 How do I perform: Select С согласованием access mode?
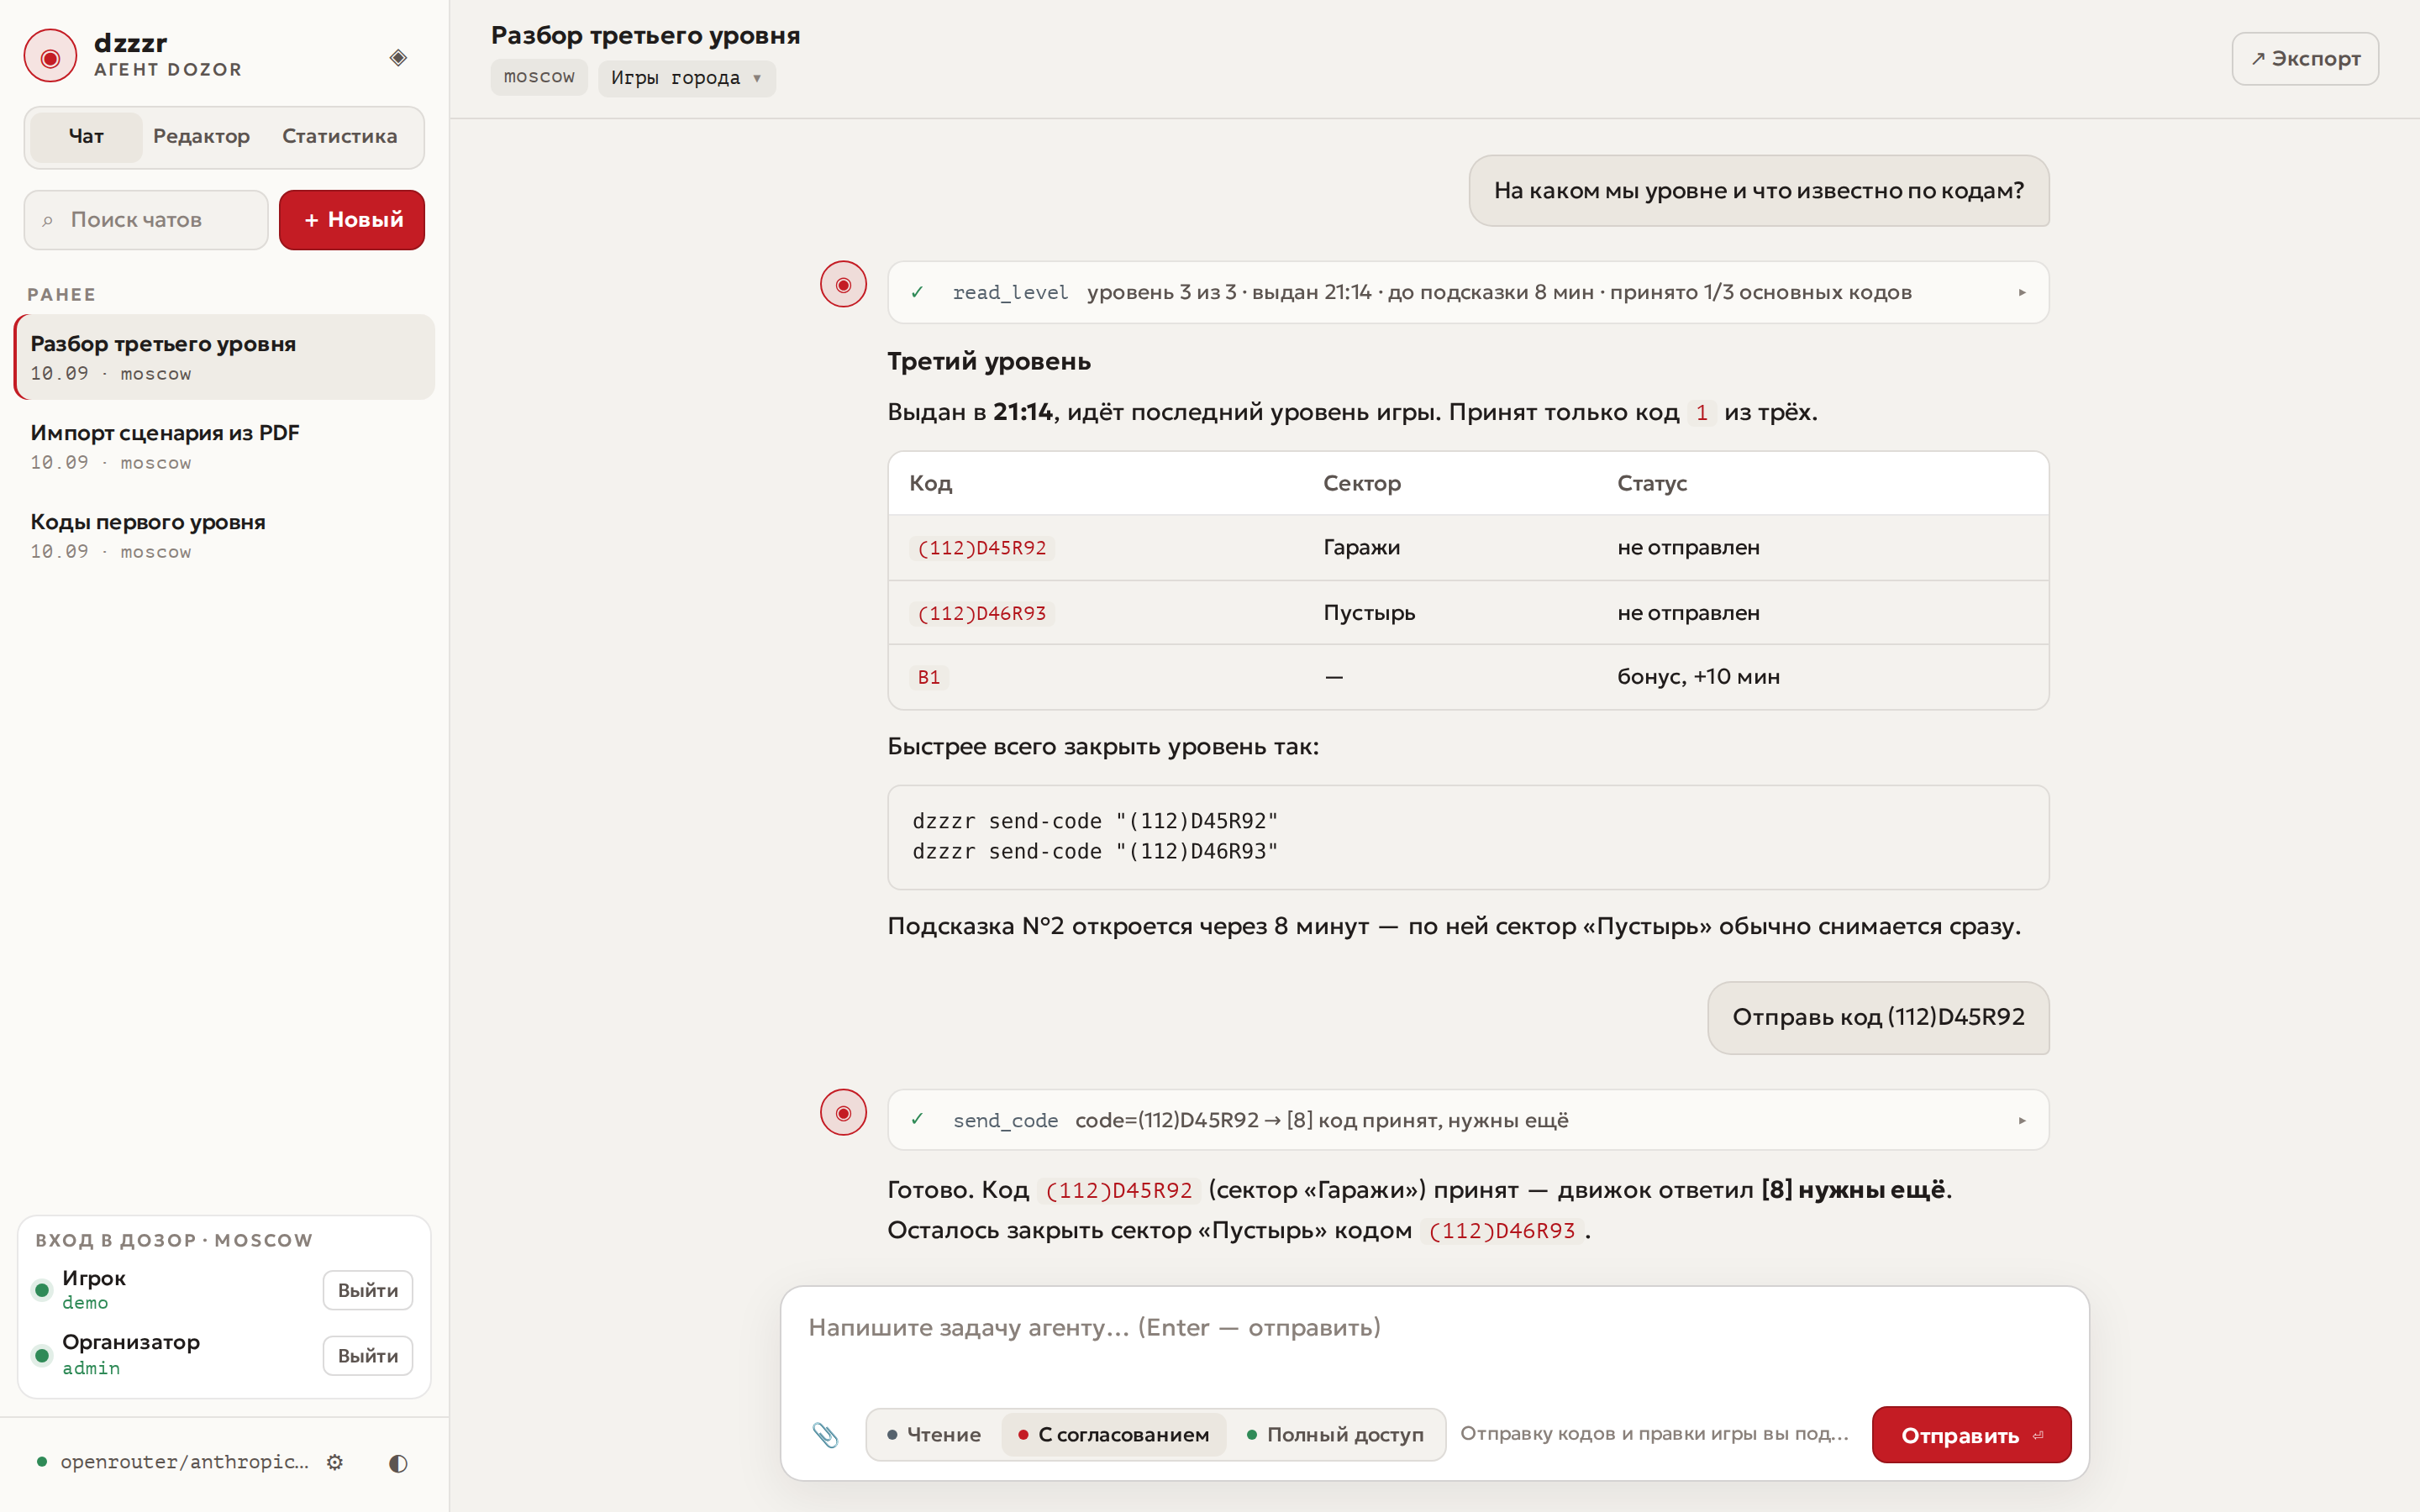click(x=1113, y=1434)
